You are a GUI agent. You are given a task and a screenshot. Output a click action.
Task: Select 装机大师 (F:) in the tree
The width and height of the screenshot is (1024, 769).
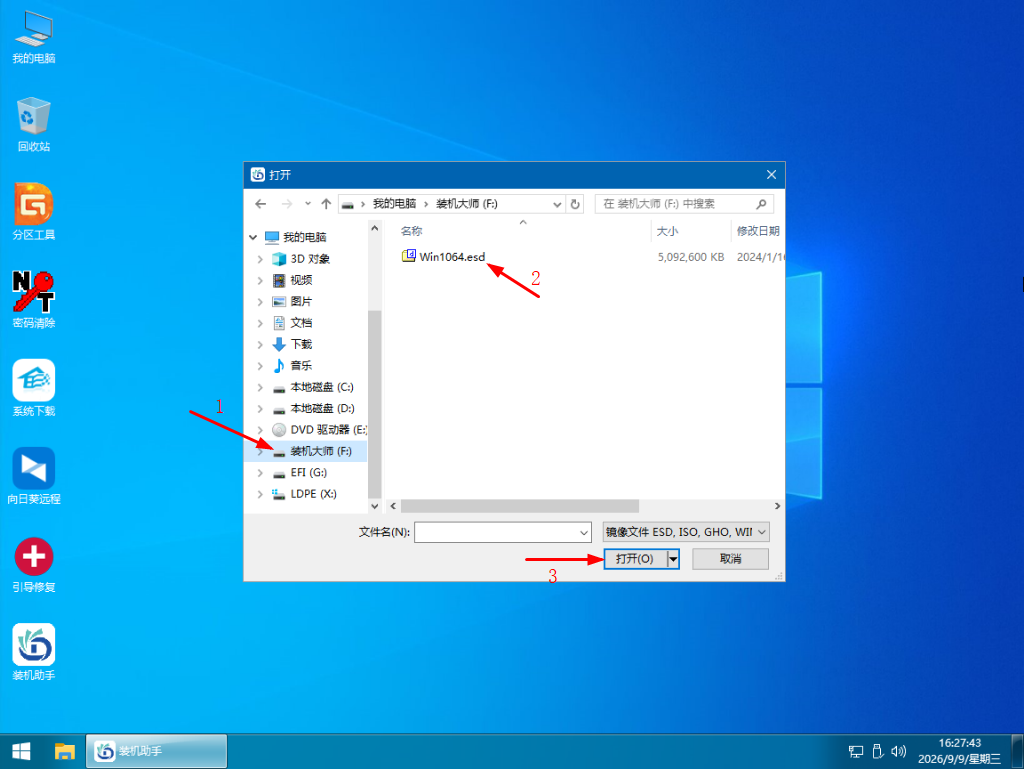coord(320,451)
